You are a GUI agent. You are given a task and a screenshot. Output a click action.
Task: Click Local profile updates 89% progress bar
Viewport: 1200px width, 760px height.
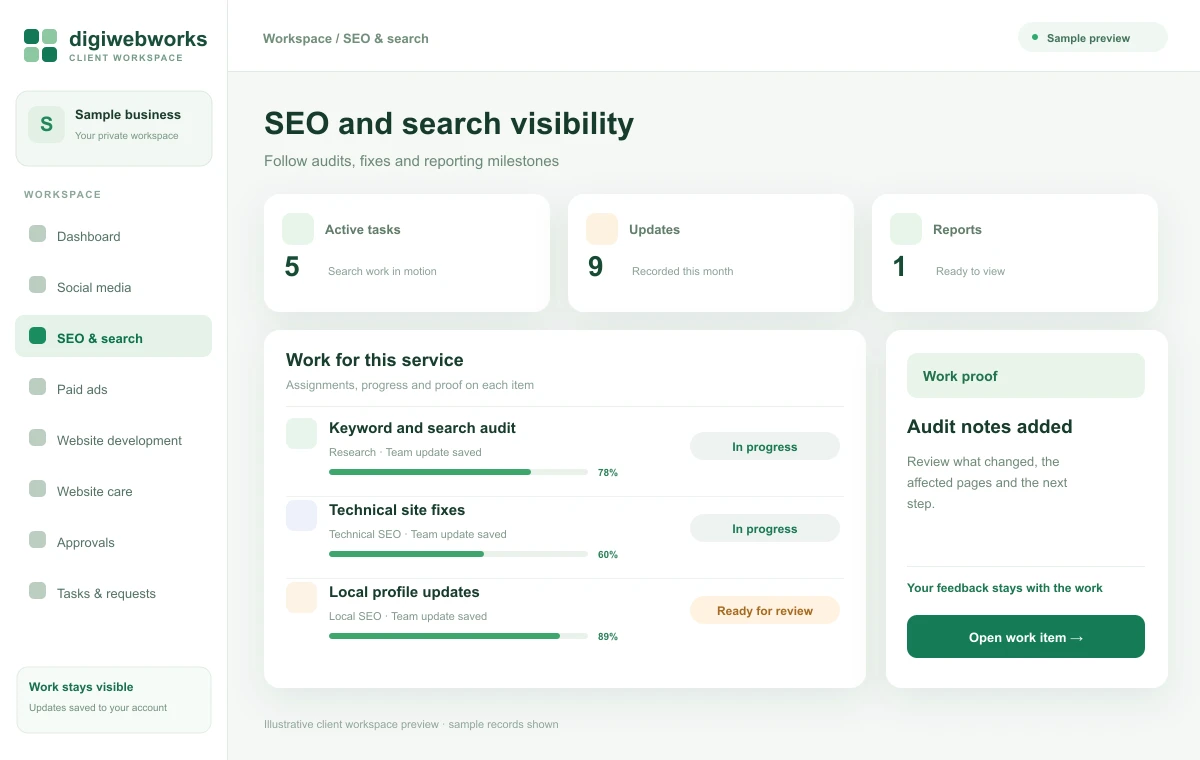click(x=458, y=636)
